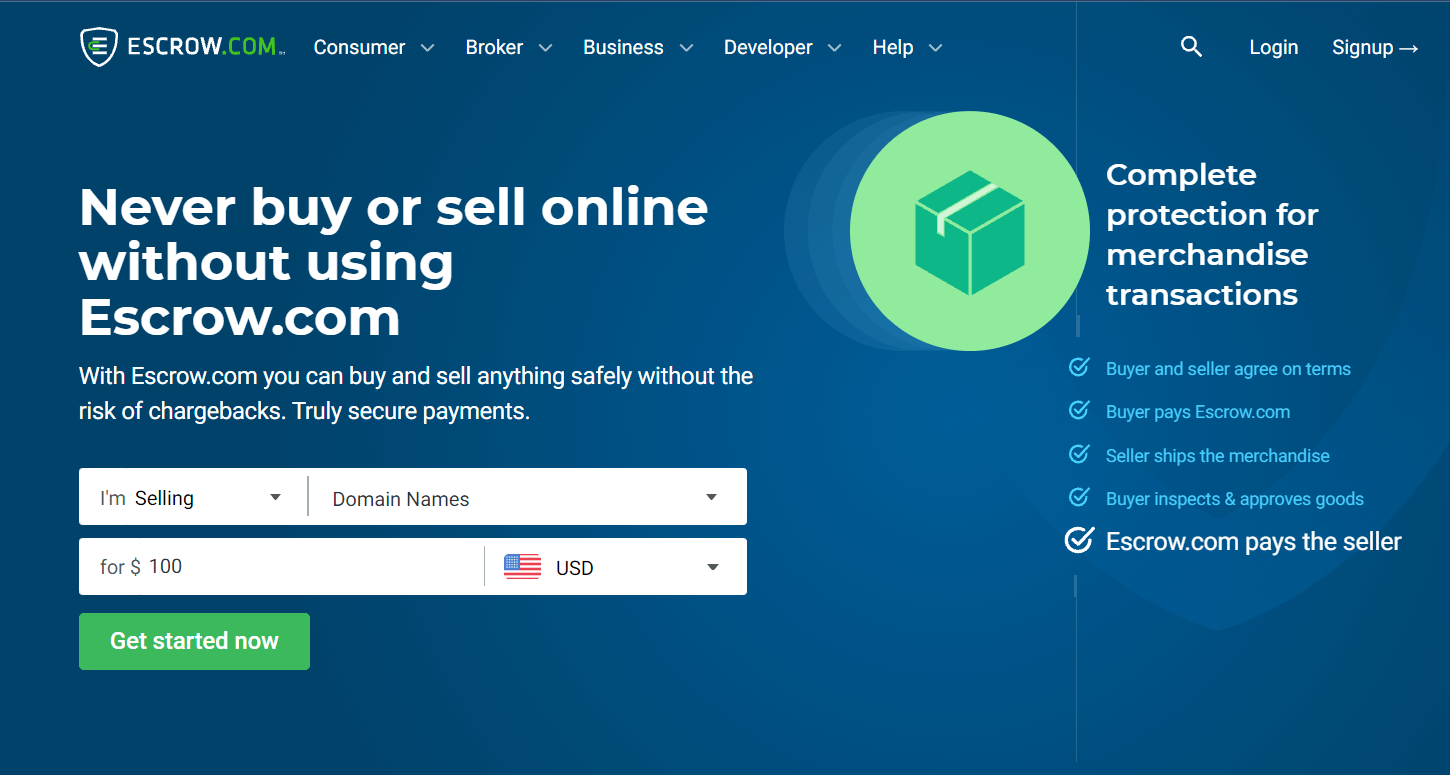This screenshot has width=1450, height=775.
Task: Expand the Broker menu chevron
Action: point(545,47)
